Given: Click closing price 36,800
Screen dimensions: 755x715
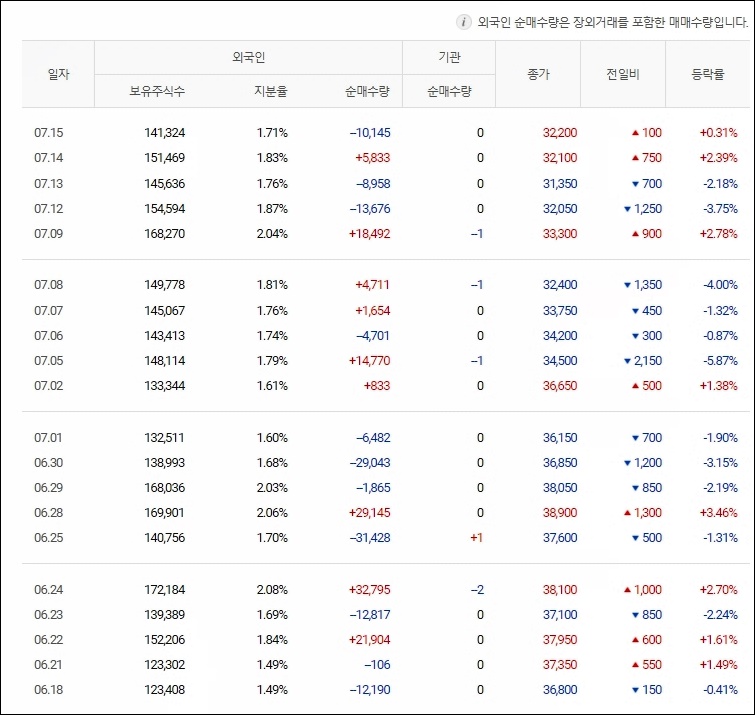Looking at the screenshot, I should point(560,690).
